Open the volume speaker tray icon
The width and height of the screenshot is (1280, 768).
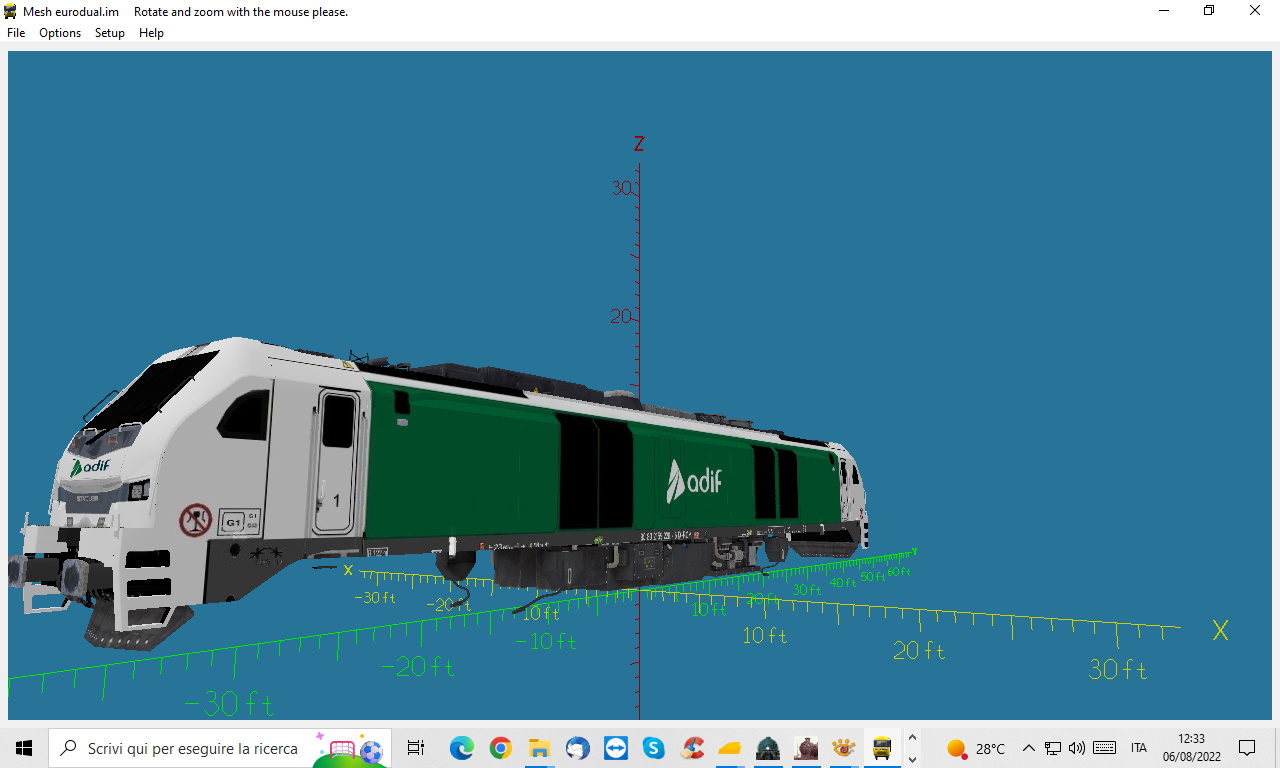point(1077,748)
